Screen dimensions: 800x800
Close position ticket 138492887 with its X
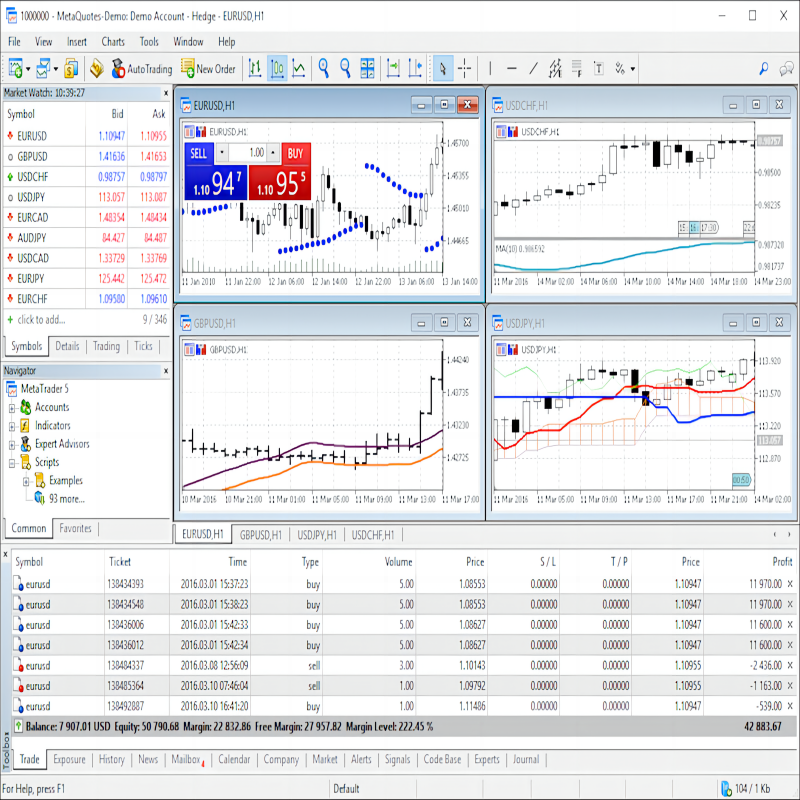pos(790,706)
